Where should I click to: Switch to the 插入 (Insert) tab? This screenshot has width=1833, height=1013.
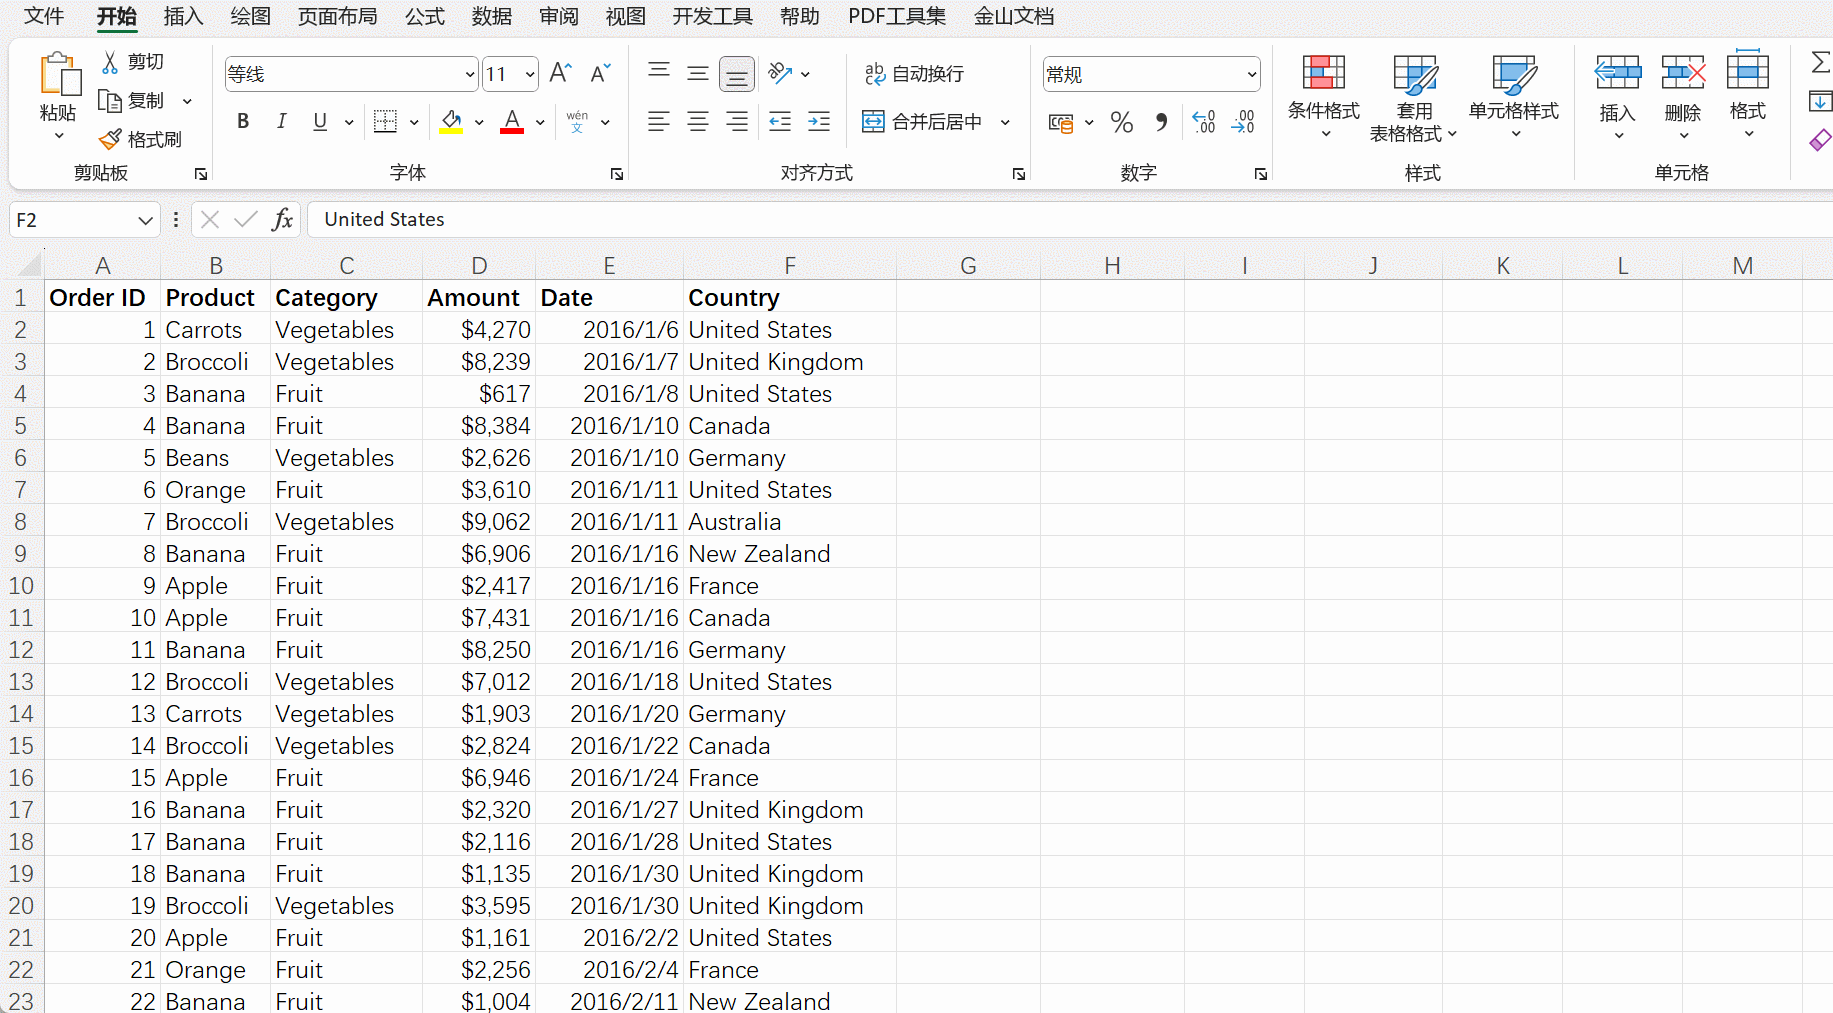(x=183, y=16)
